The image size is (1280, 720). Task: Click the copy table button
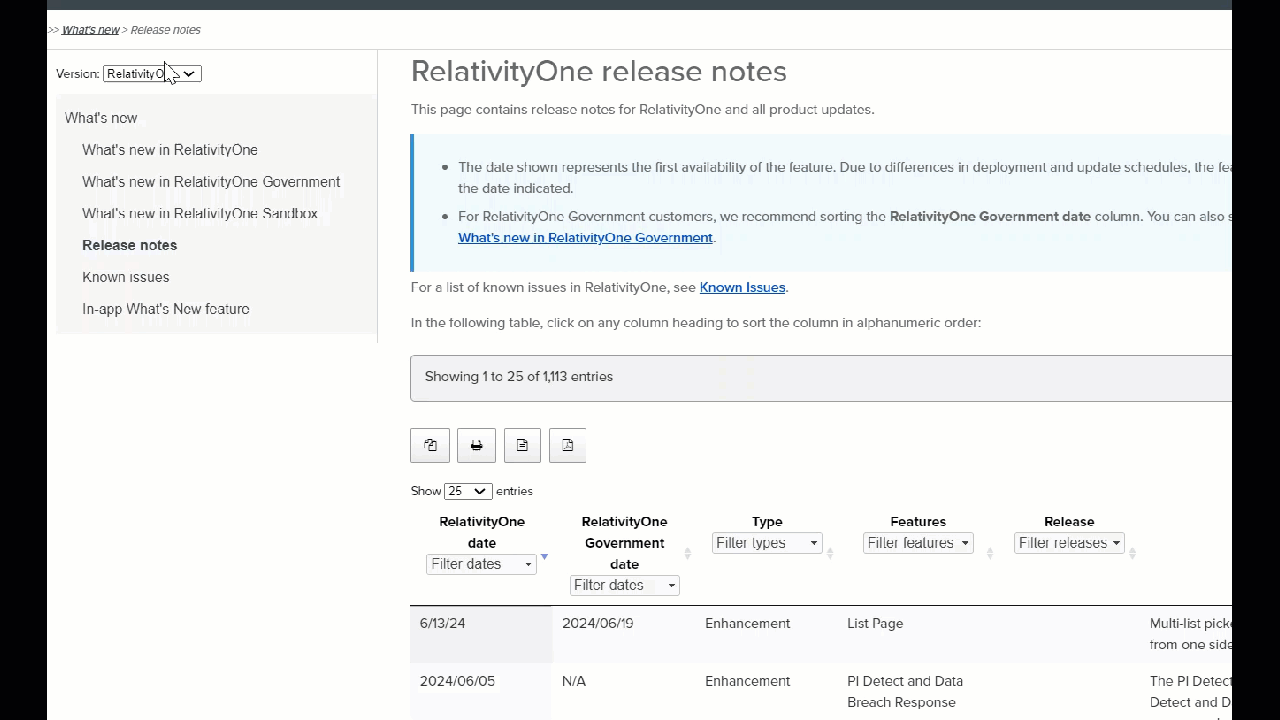(430, 445)
